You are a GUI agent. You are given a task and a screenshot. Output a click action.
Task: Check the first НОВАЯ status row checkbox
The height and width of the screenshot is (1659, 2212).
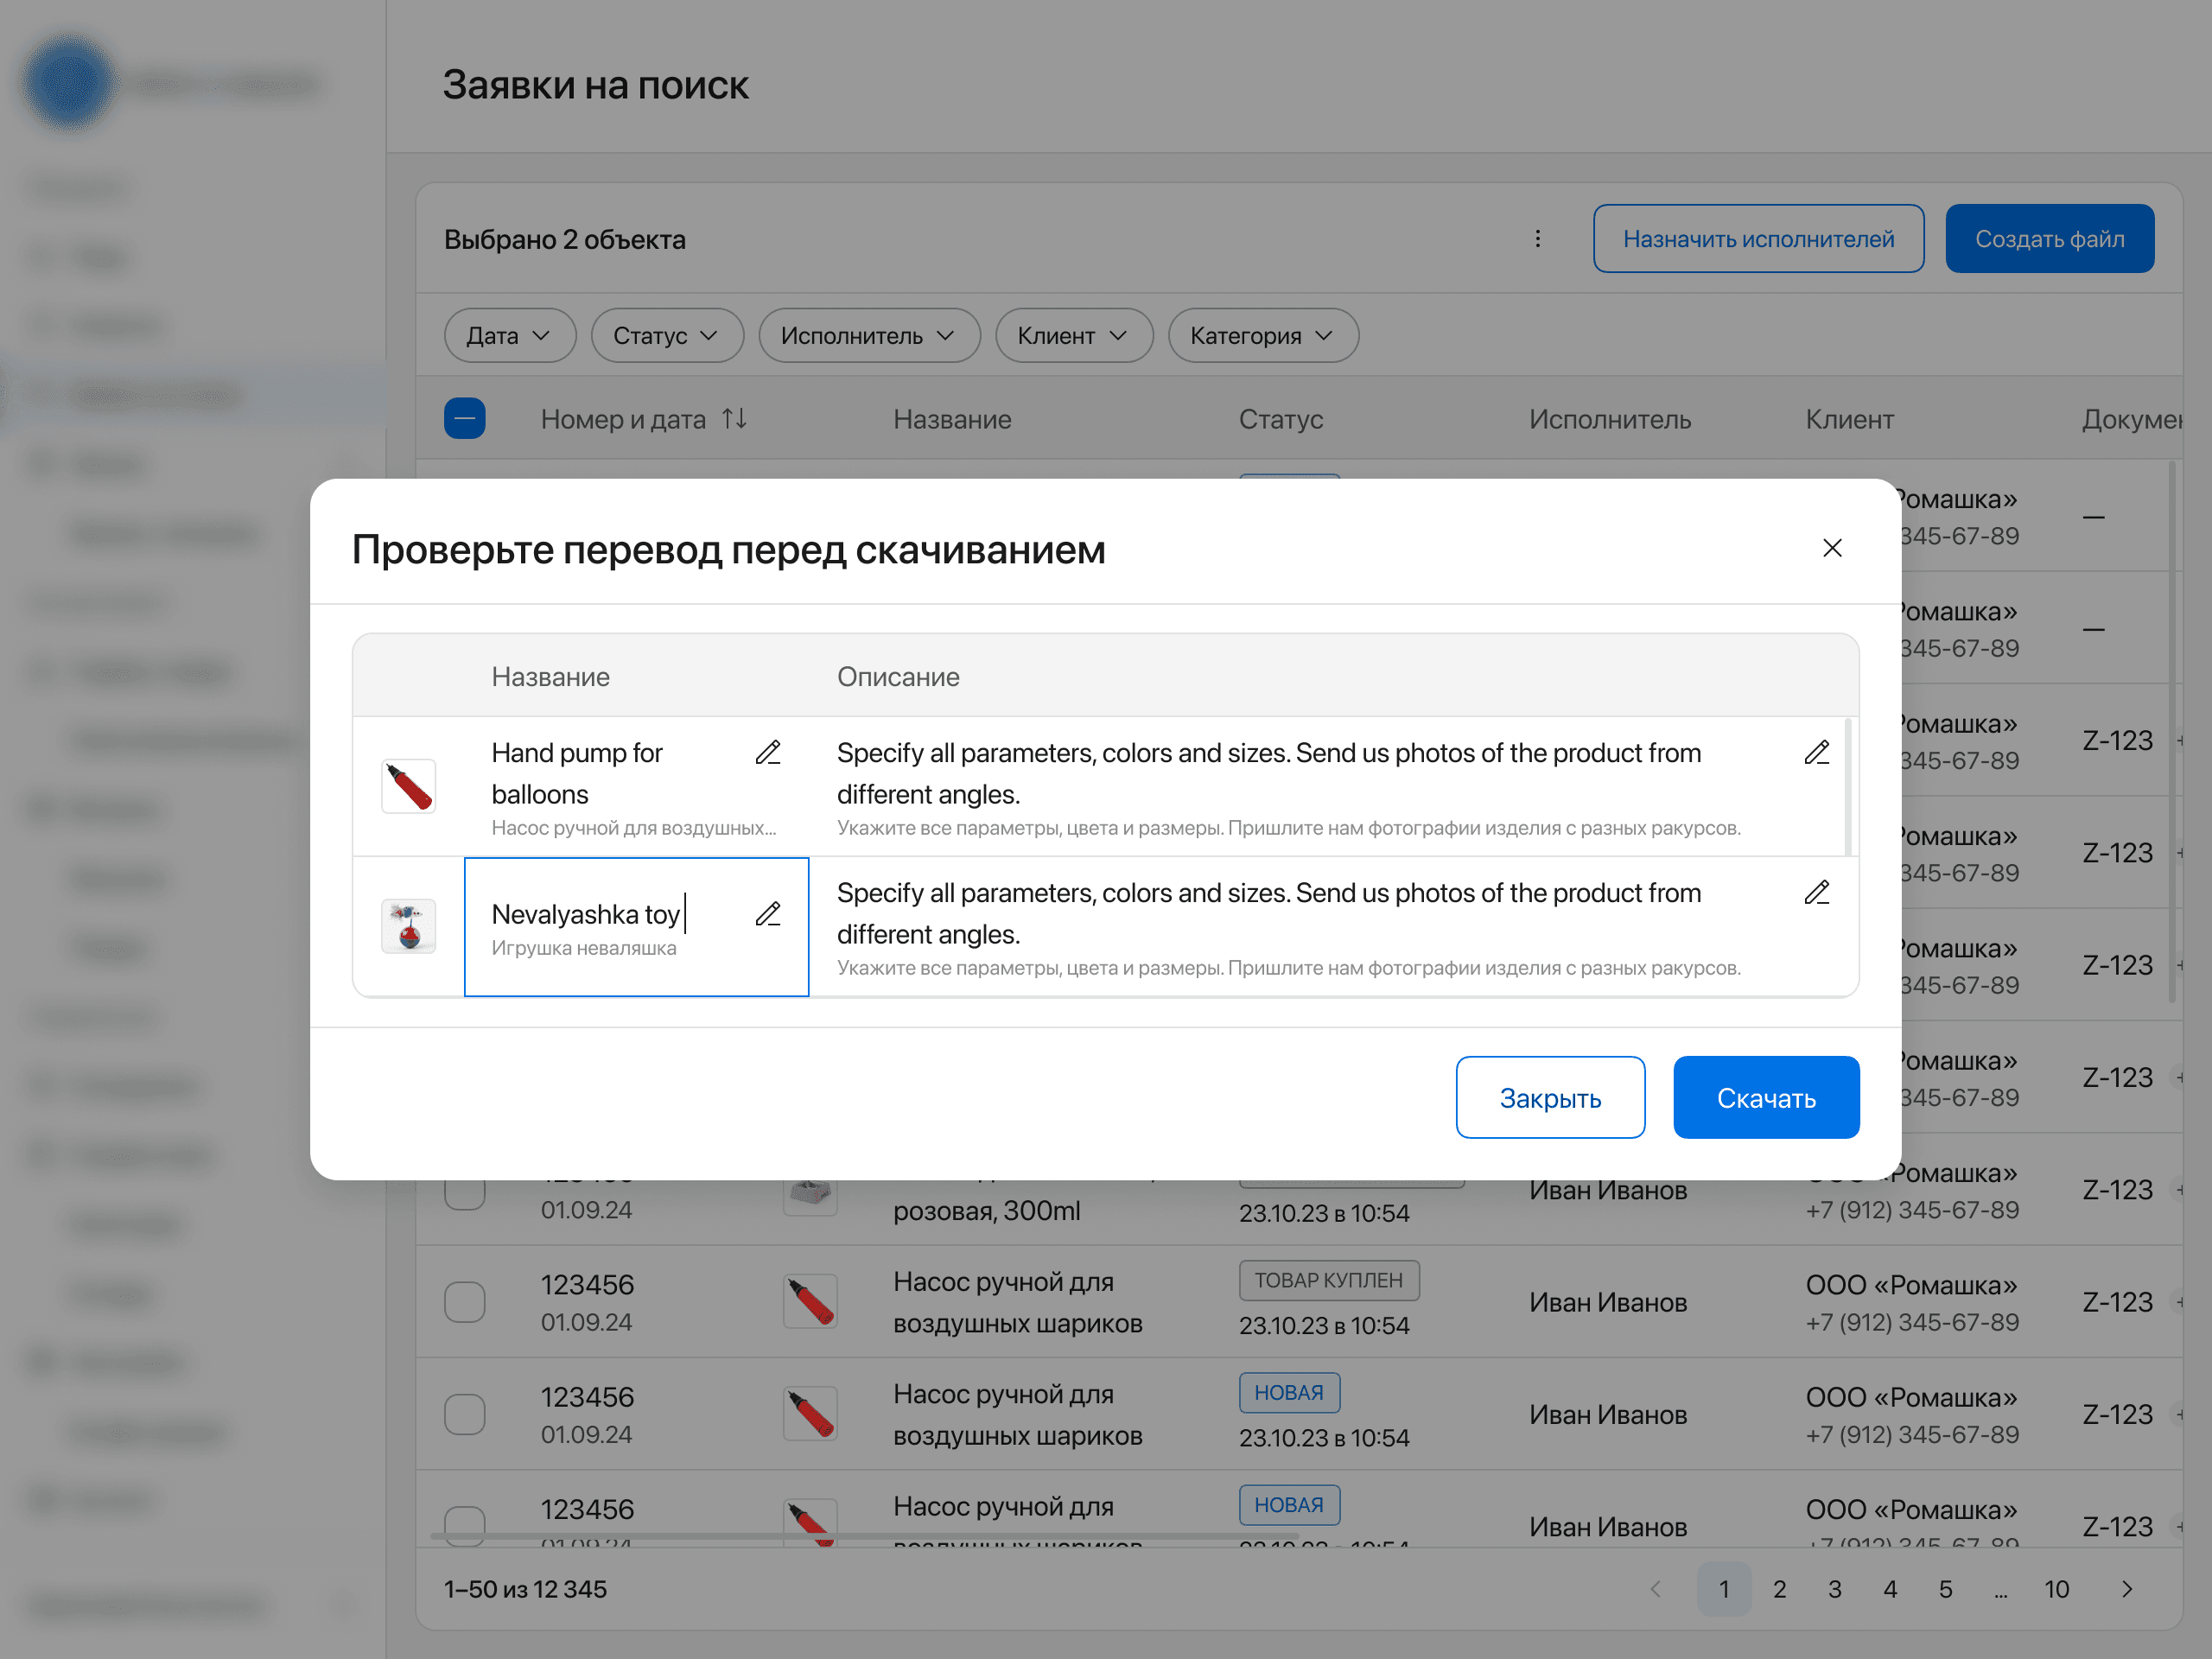465,1414
